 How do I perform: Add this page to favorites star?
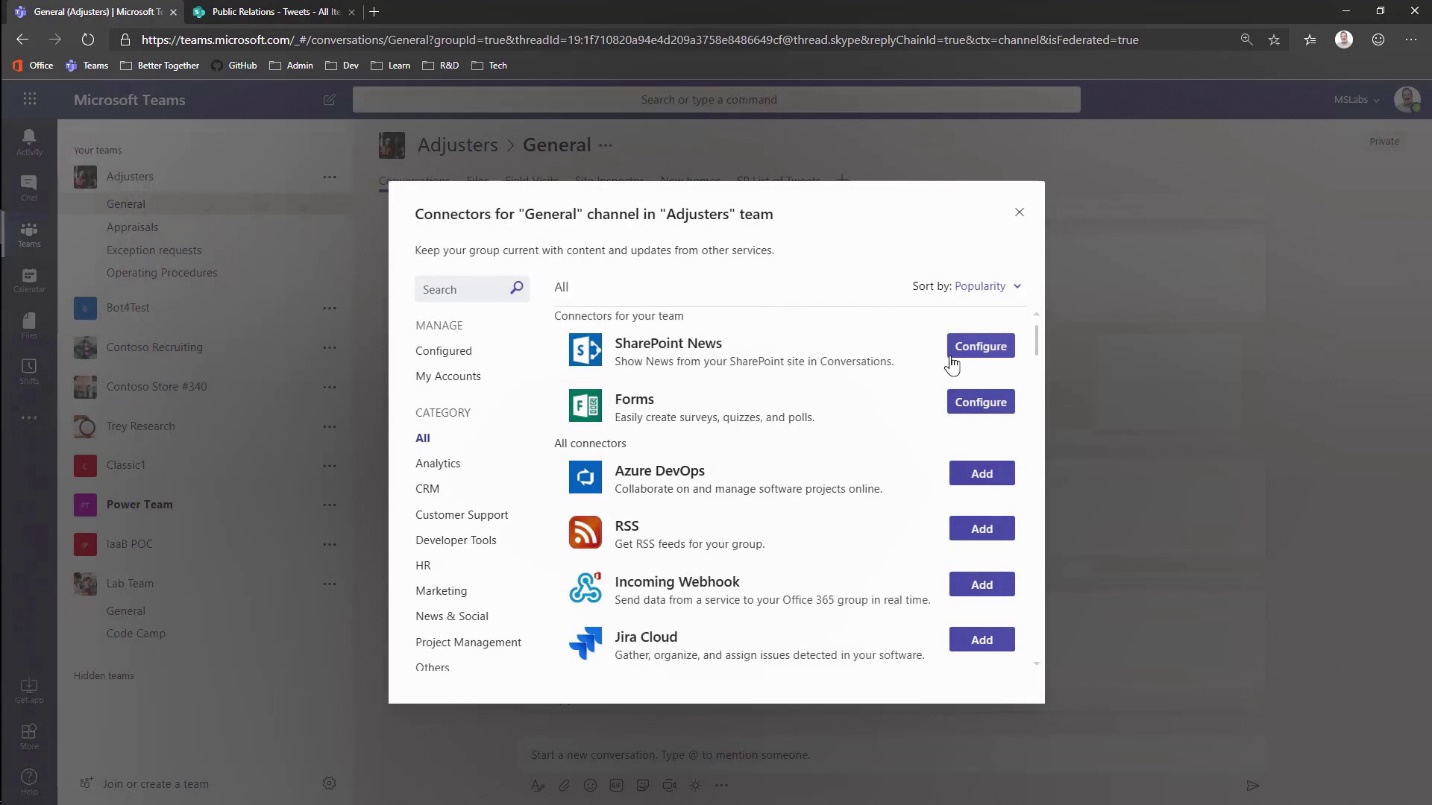[1274, 40]
